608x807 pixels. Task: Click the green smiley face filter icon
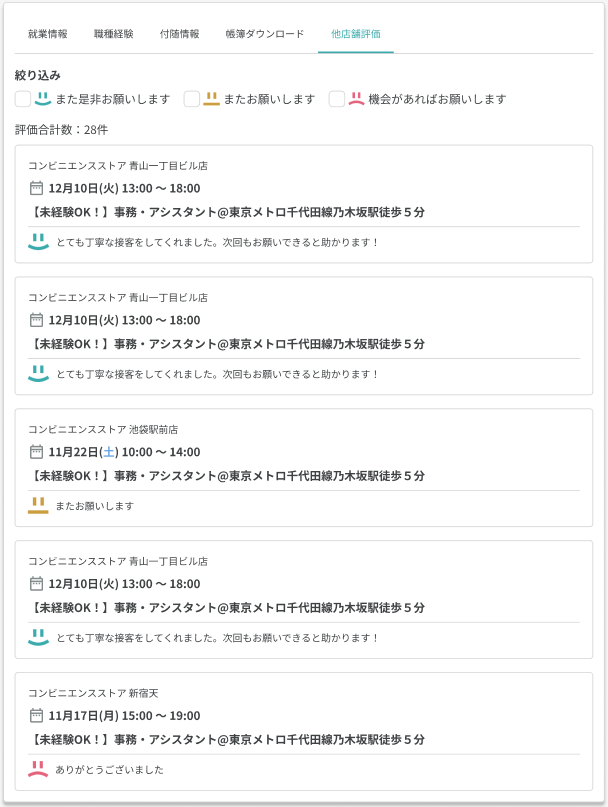click(x=42, y=99)
